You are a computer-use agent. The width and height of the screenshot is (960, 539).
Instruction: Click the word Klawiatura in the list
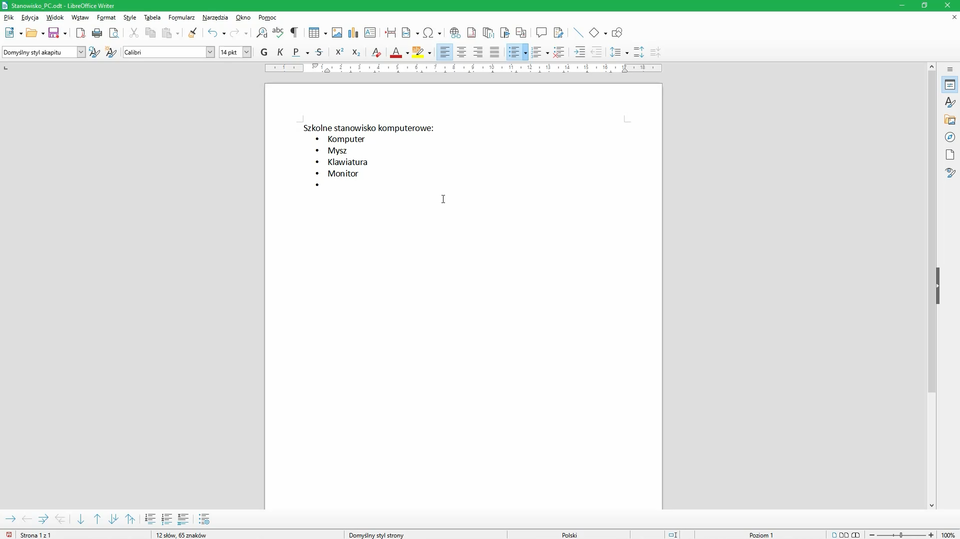(x=347, y=162)
